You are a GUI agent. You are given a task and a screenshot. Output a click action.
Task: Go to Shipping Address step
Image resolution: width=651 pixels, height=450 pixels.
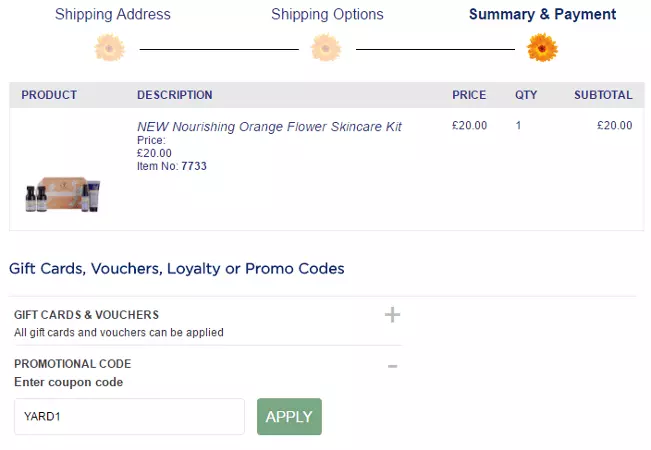pos(113,14)
